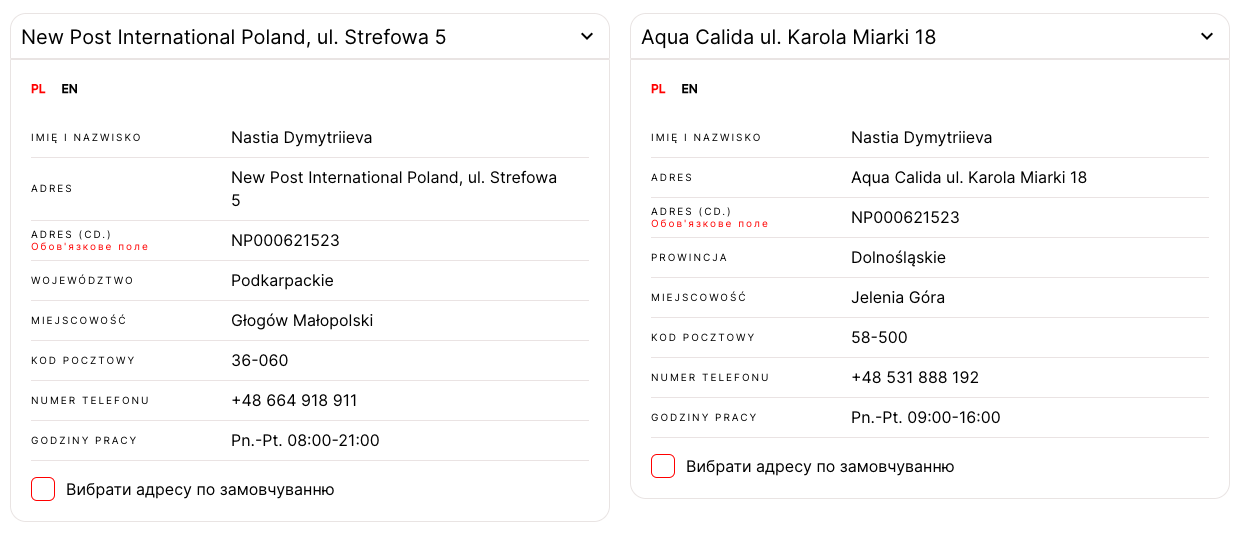Click postal code 36-060
This screenshot has height=550, width=1256.
259,361
